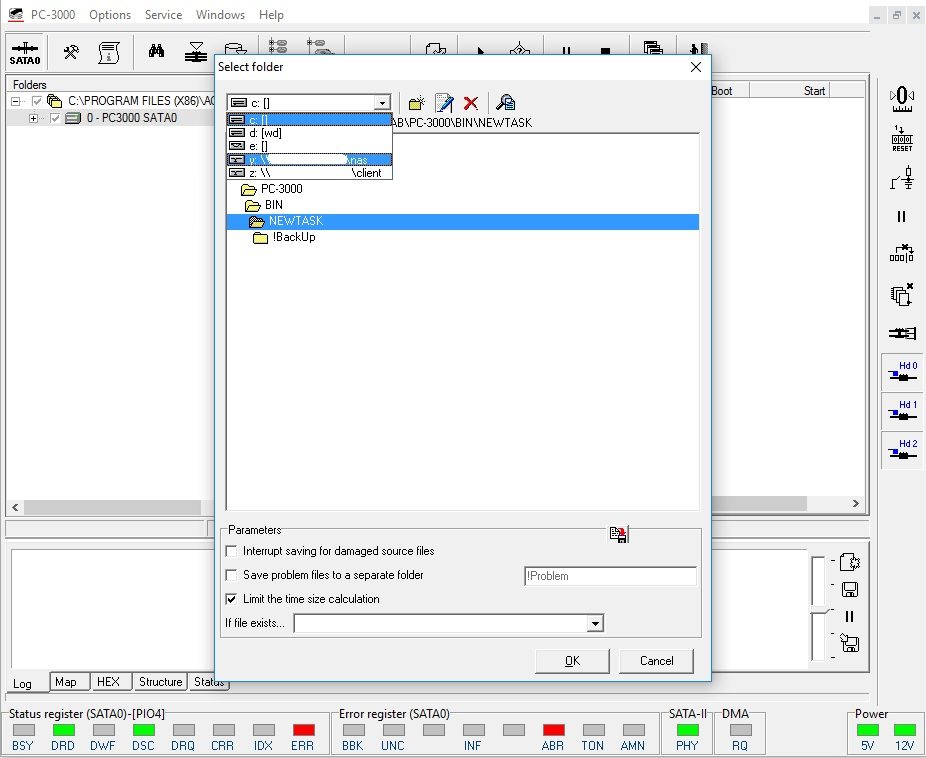Click the power switch icon on right panel
The height and width of the screenshot is (758, 926).
pos(902,178)
